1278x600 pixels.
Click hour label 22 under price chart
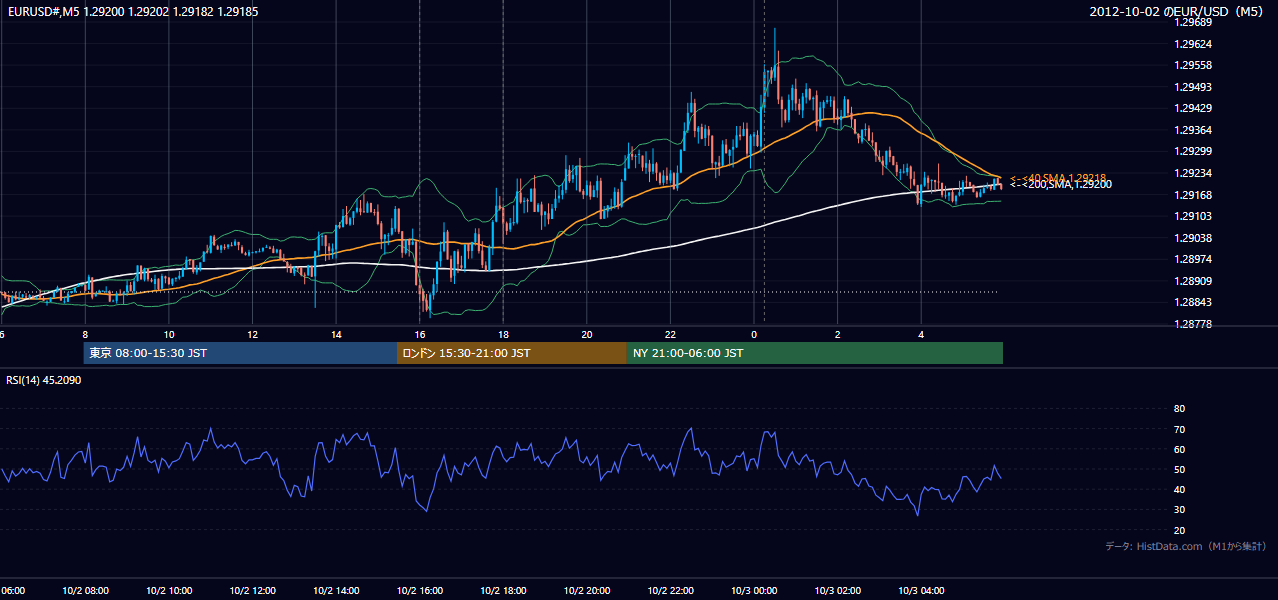670,334
